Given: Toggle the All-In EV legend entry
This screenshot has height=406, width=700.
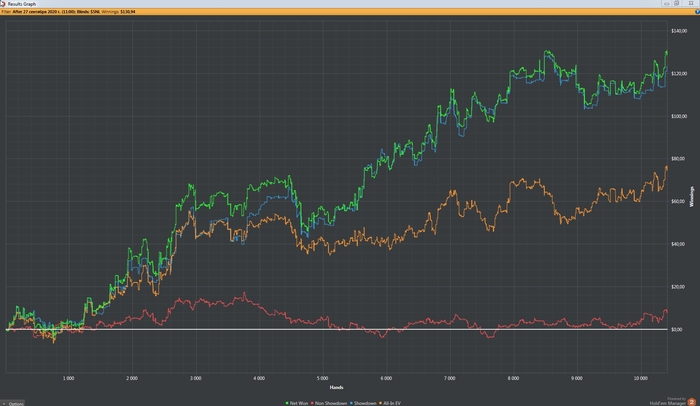Looking at the screenshot, I should pos(390,403).
